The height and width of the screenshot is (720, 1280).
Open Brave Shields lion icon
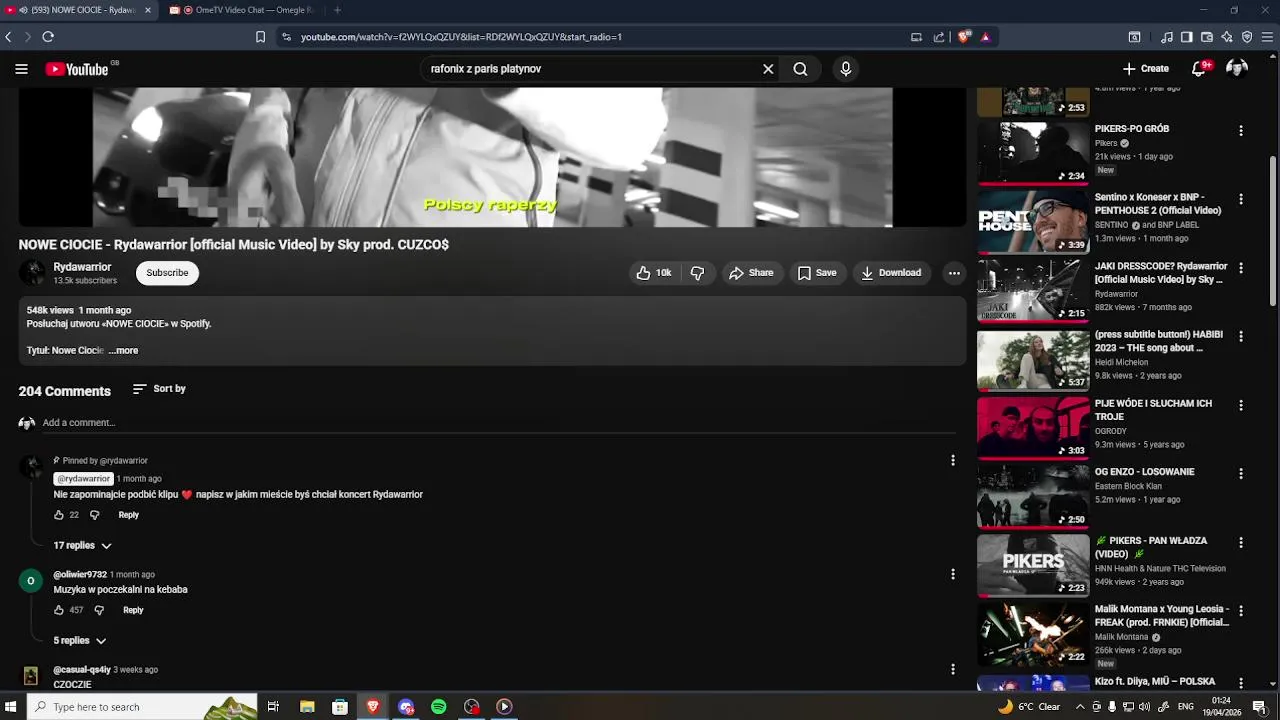[x=964, y=37]
